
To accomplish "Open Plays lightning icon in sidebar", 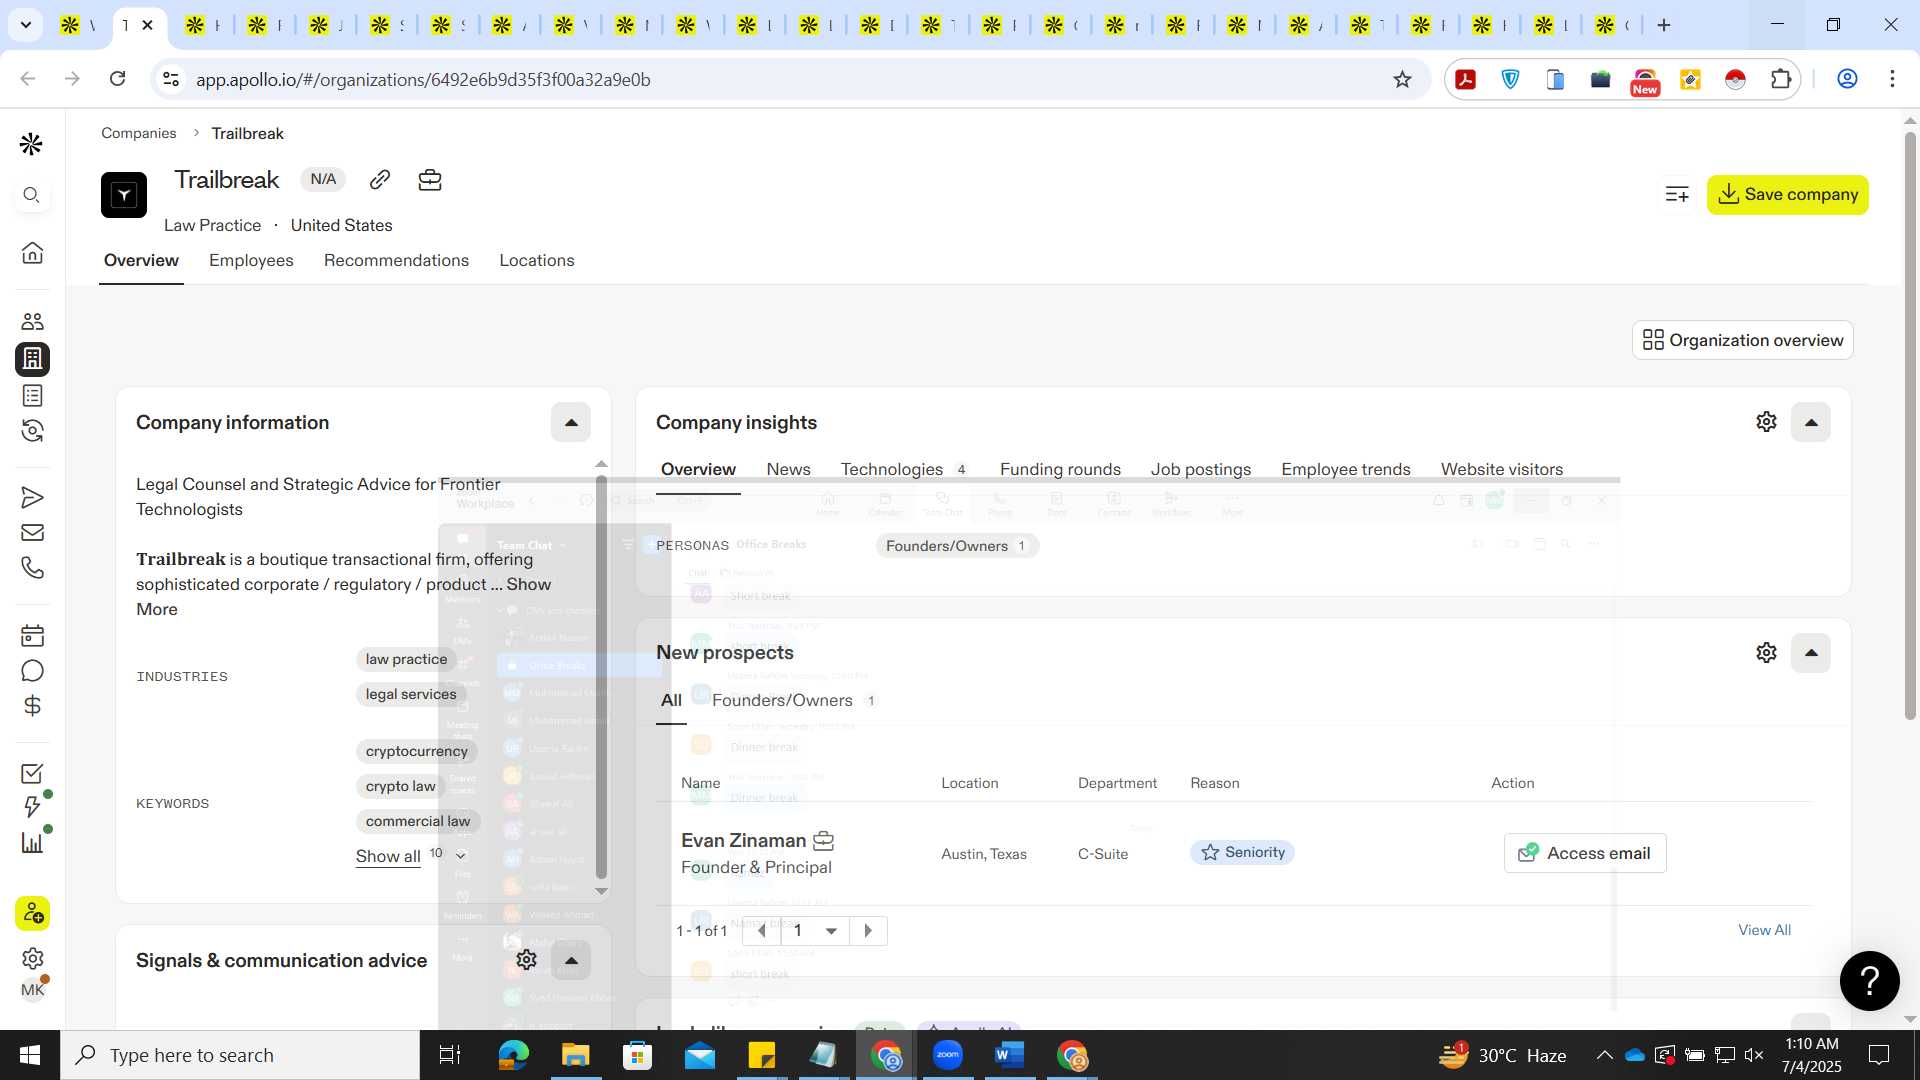I will (32, 807).
